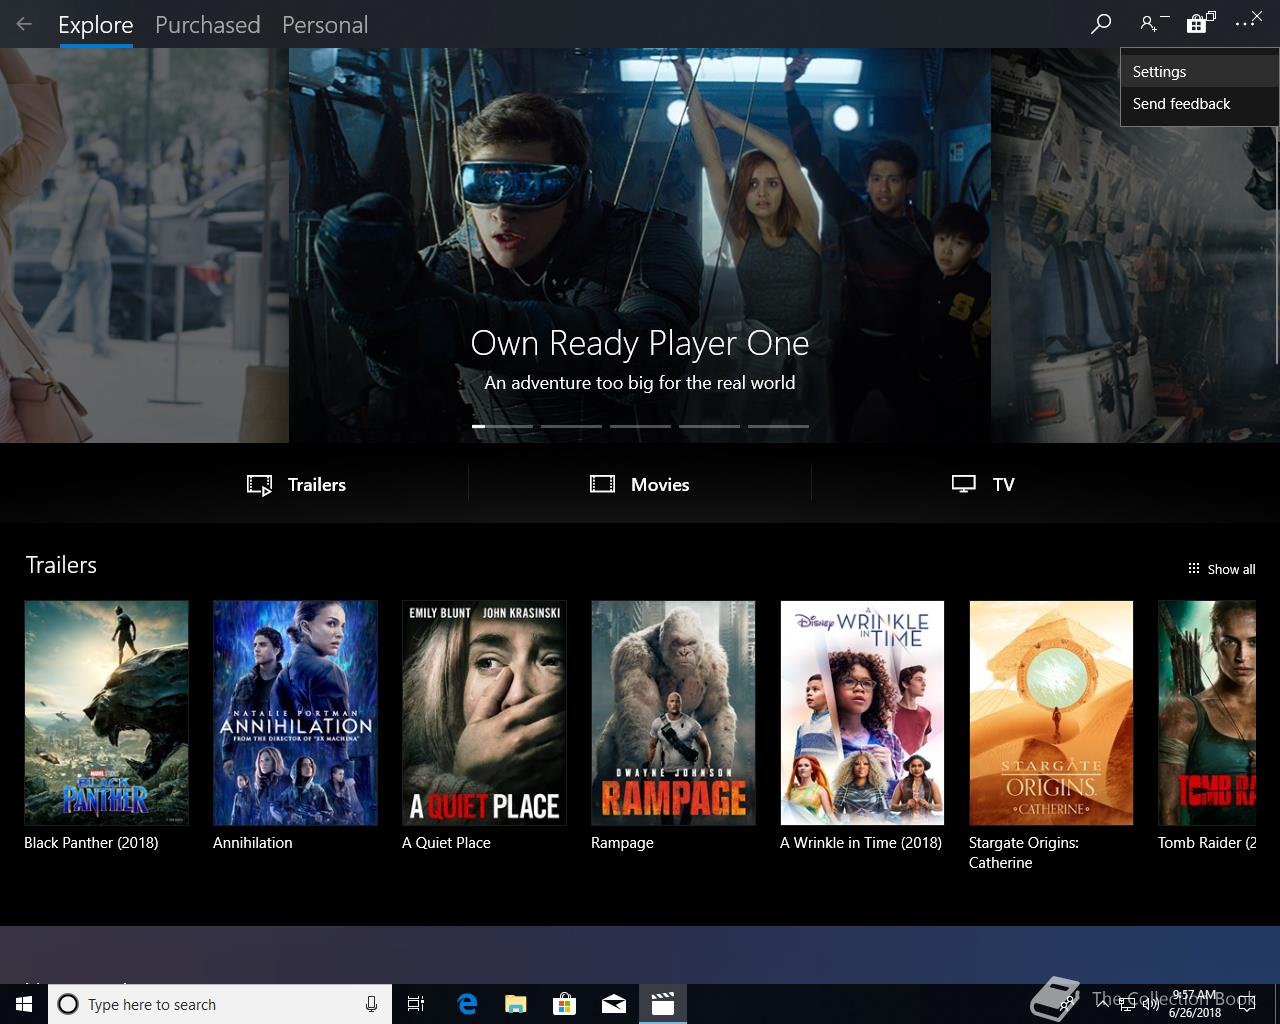The height and width of the screenshot is (1024, 1280).
Task: Click the Cortana microphone icon
Action: pyautogui.click(x=371, y=1004)
